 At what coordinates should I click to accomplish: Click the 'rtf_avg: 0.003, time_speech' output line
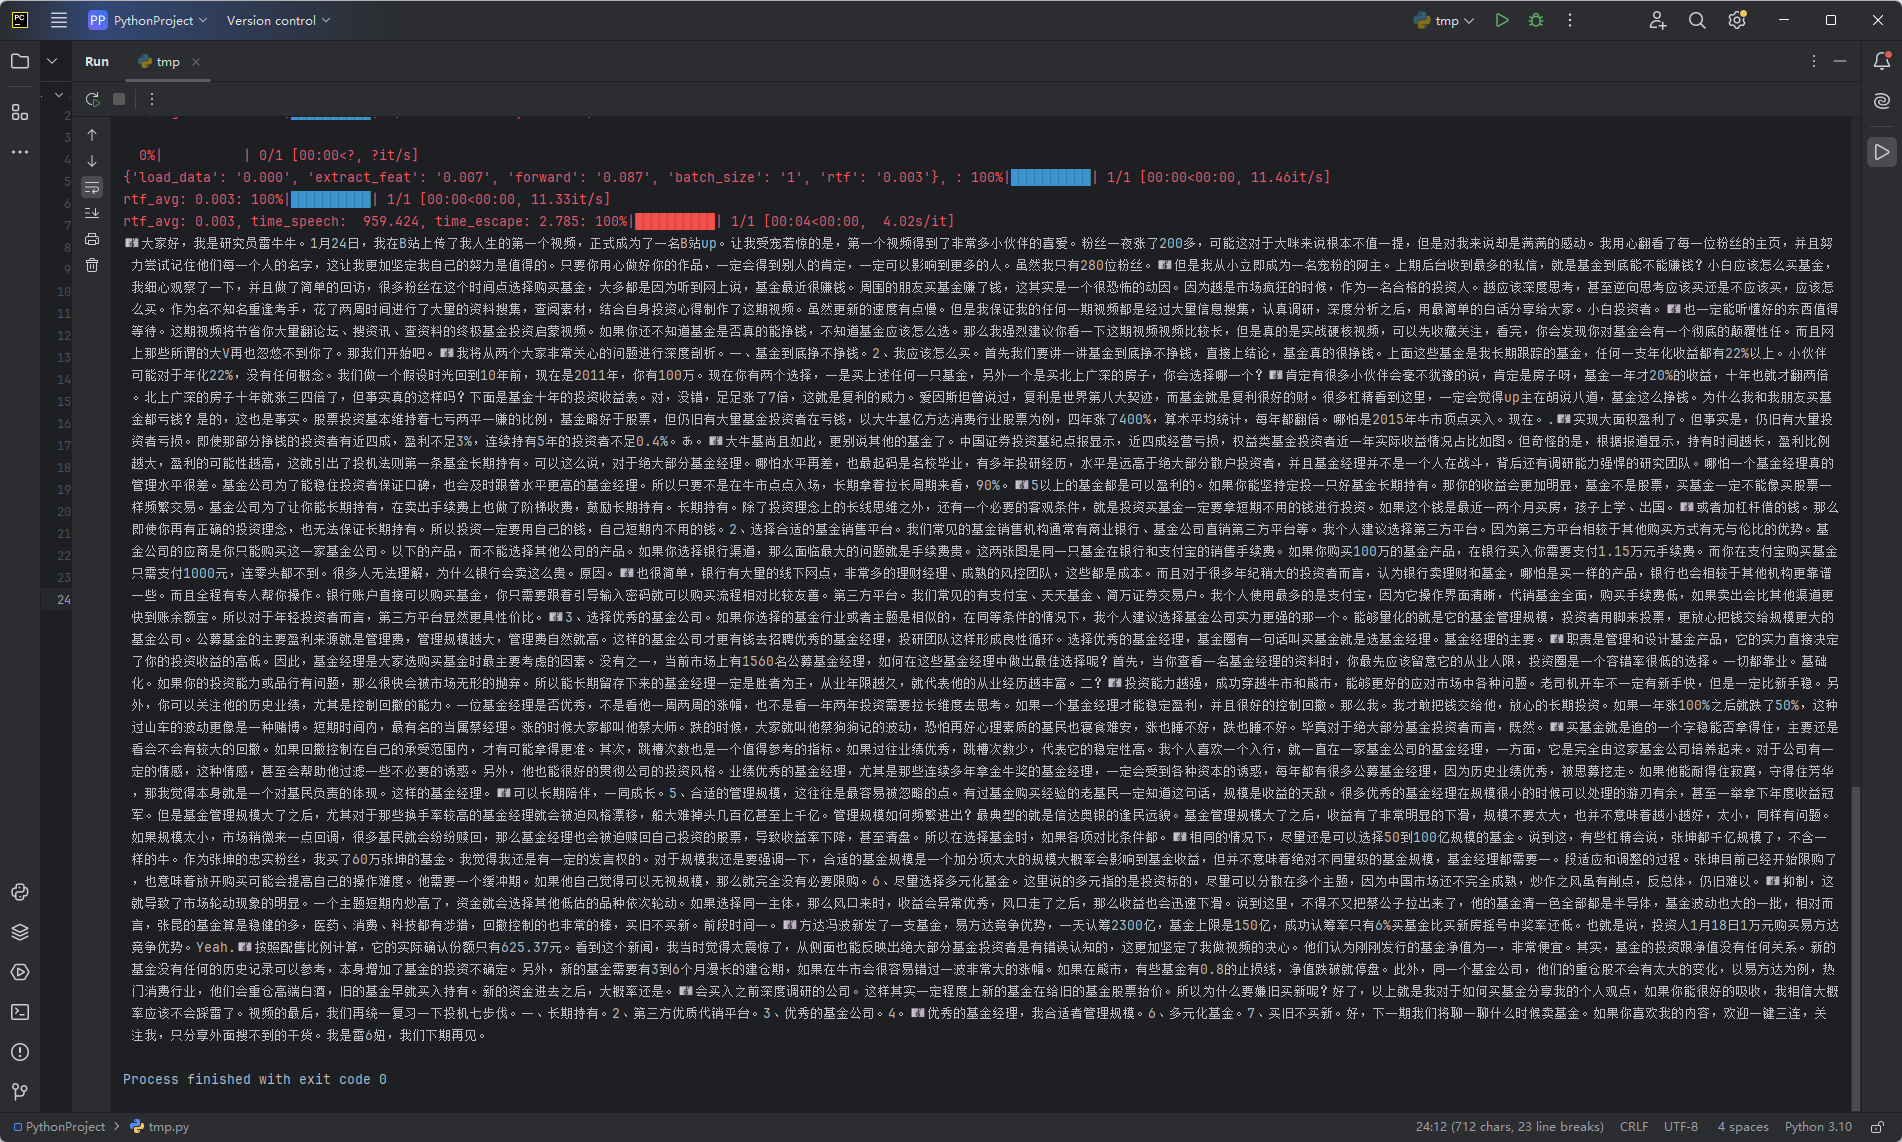tap(539, 221)
